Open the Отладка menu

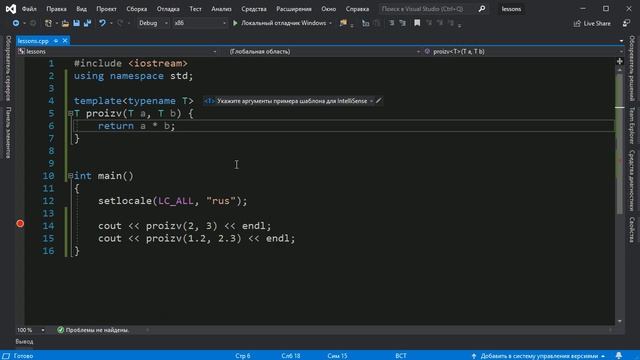[x=168, y=9]
